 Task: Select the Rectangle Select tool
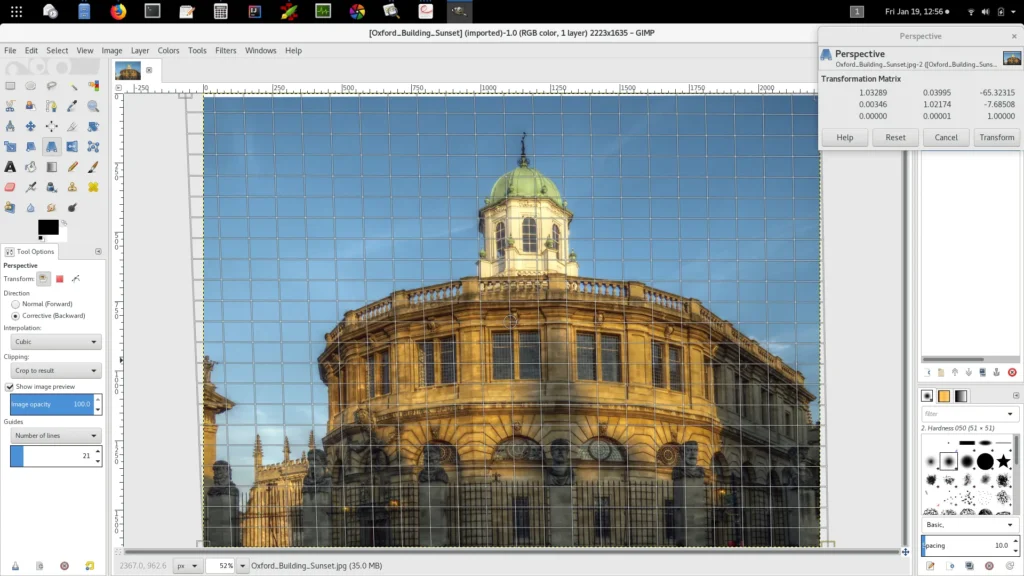click(10, 86)
